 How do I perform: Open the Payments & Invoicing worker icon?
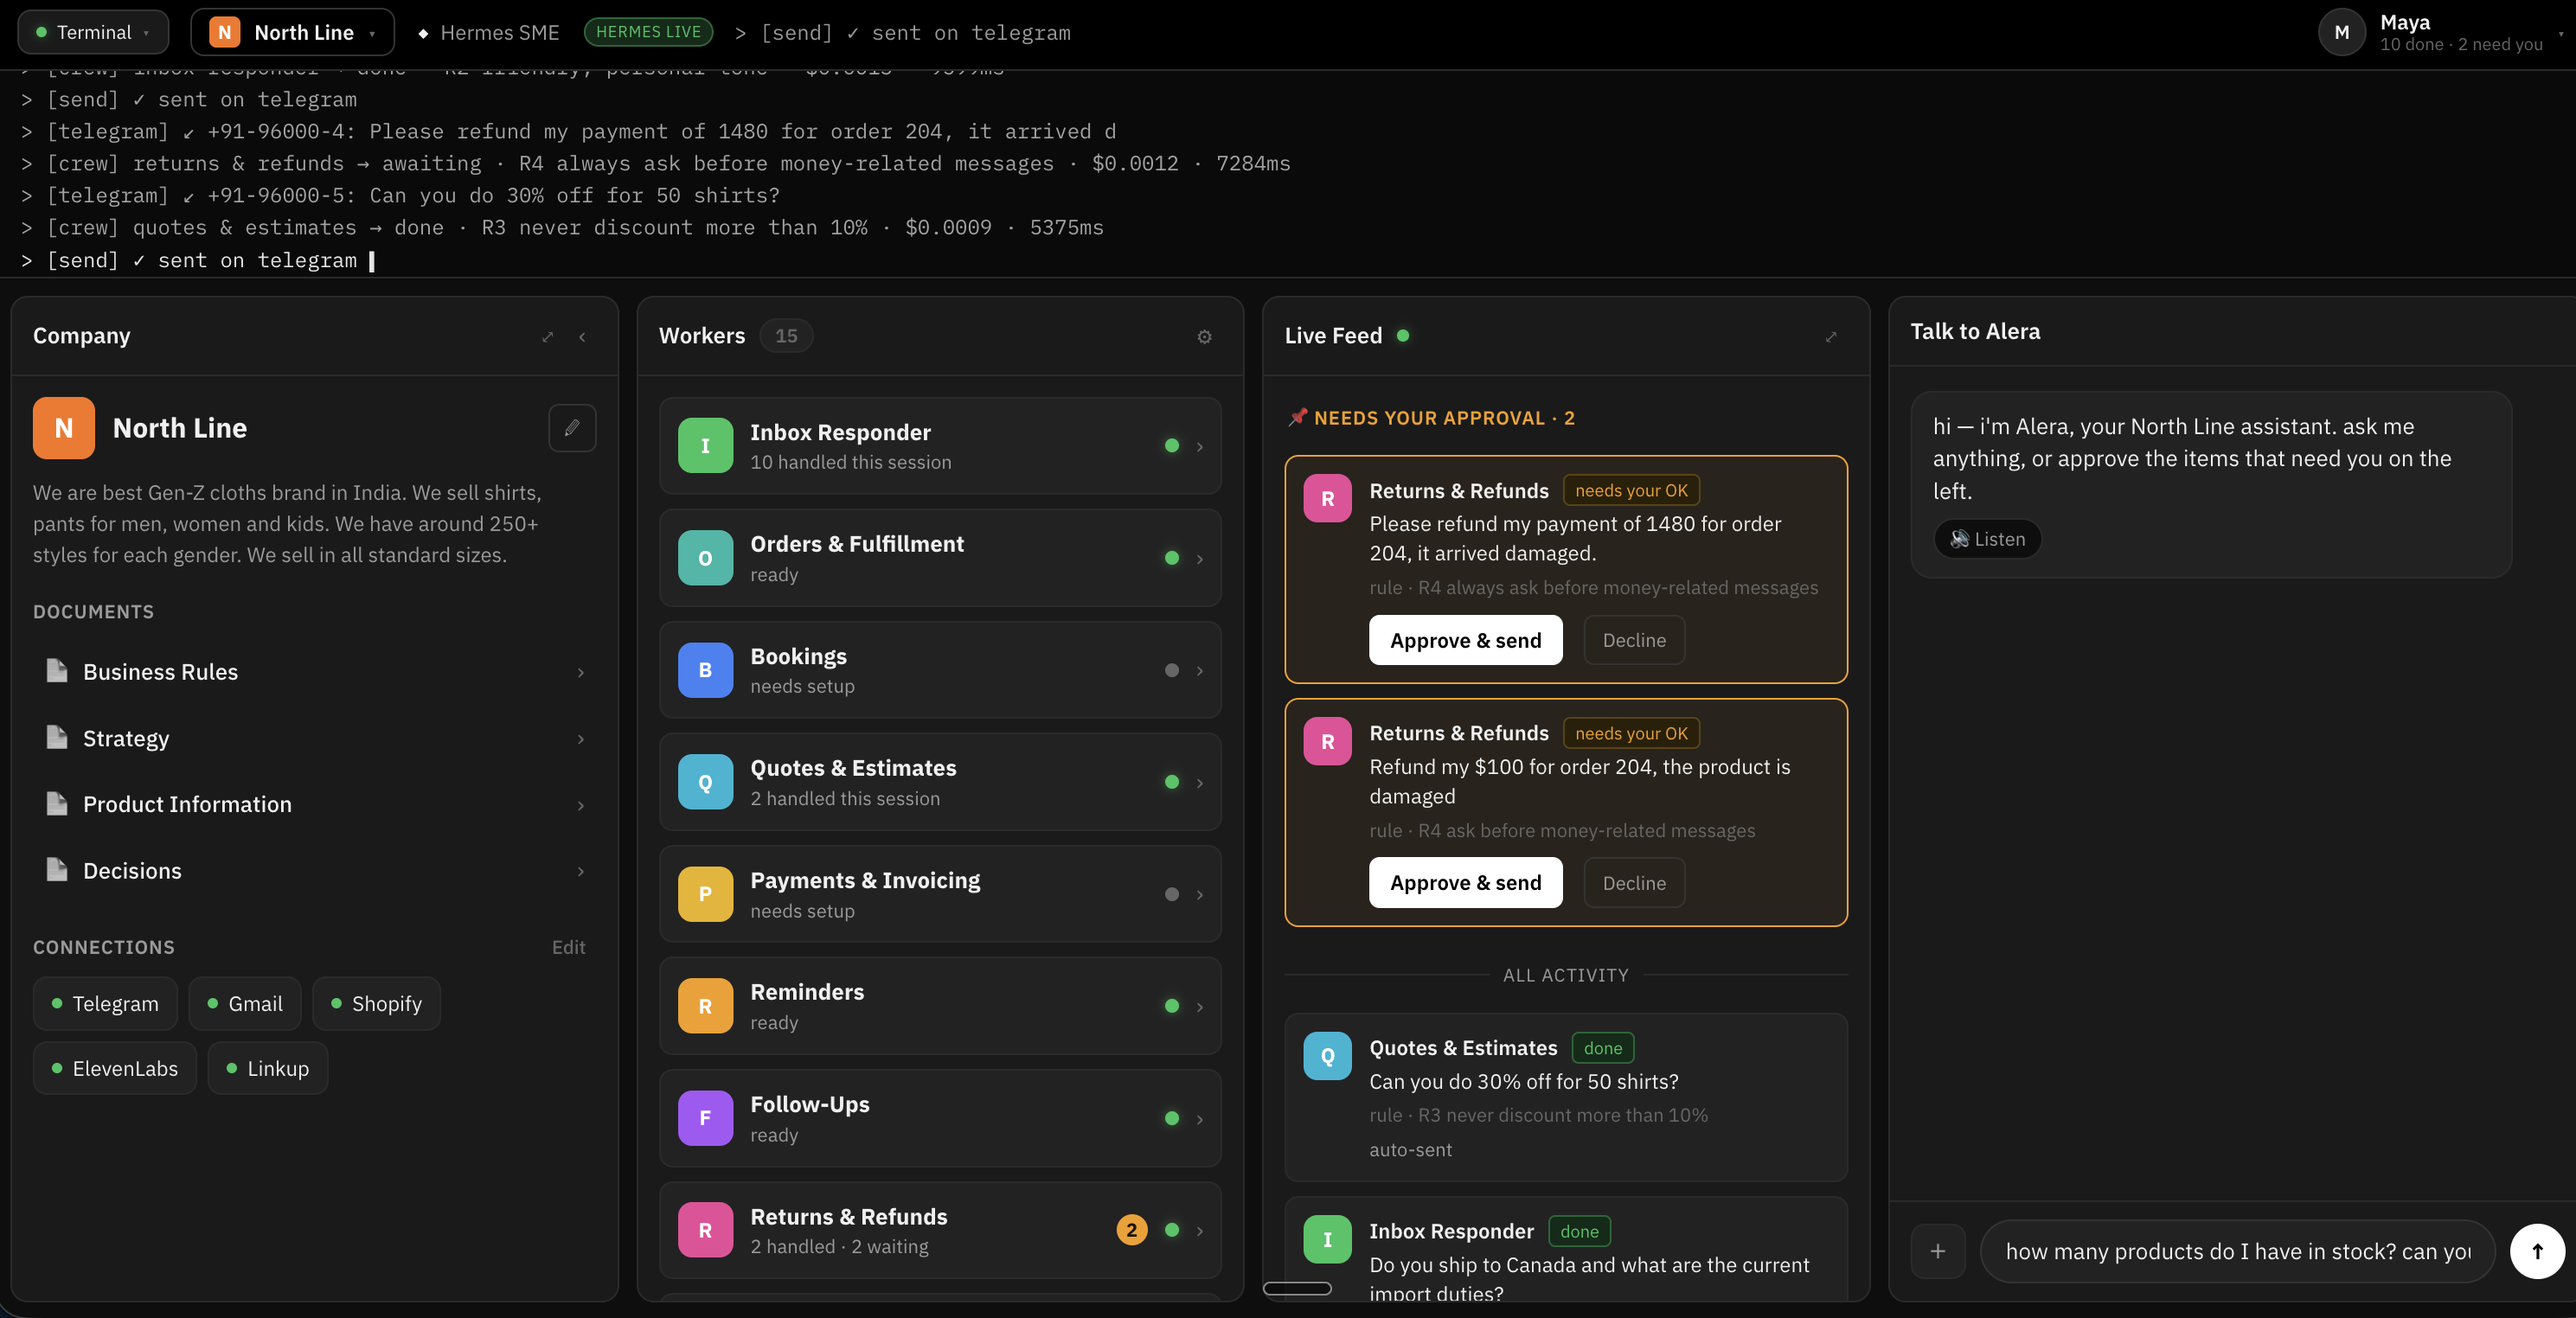pos(705,894)
